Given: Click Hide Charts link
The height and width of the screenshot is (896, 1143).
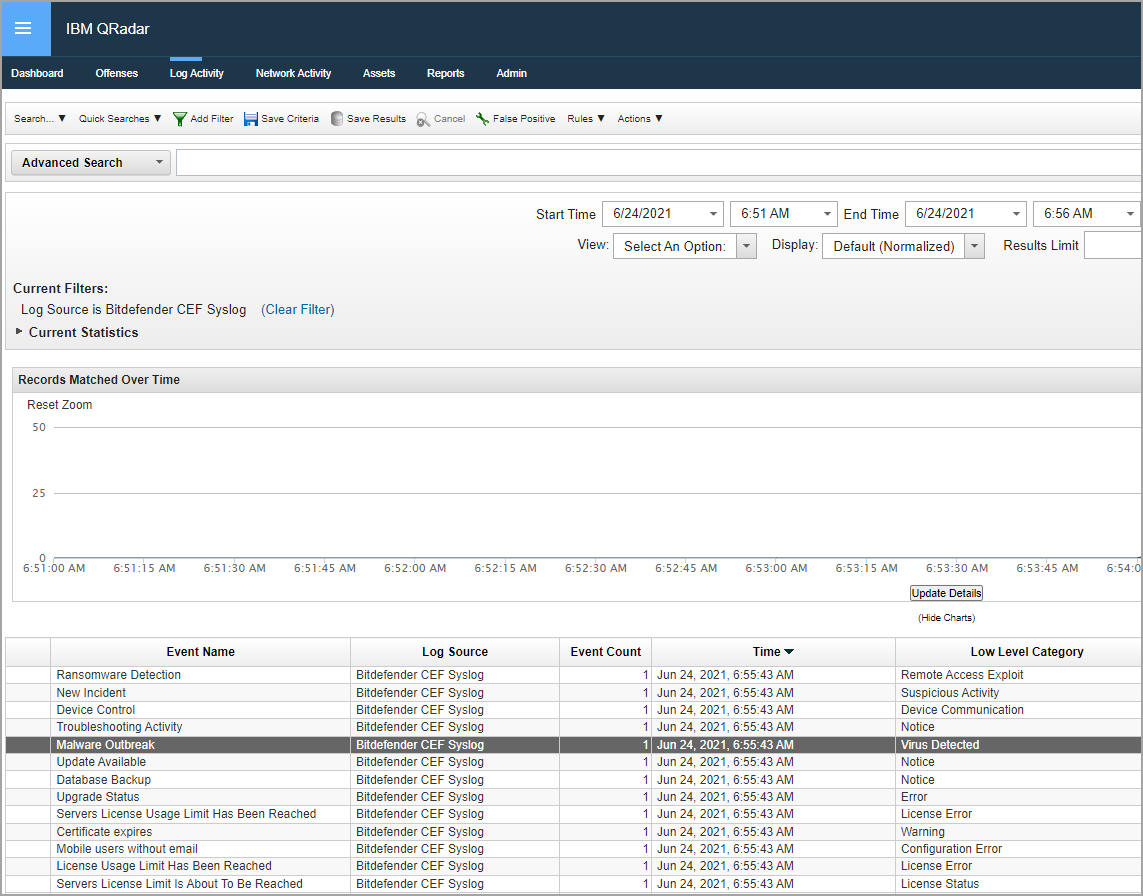Looking at the screenshot, I should (946, 618).
